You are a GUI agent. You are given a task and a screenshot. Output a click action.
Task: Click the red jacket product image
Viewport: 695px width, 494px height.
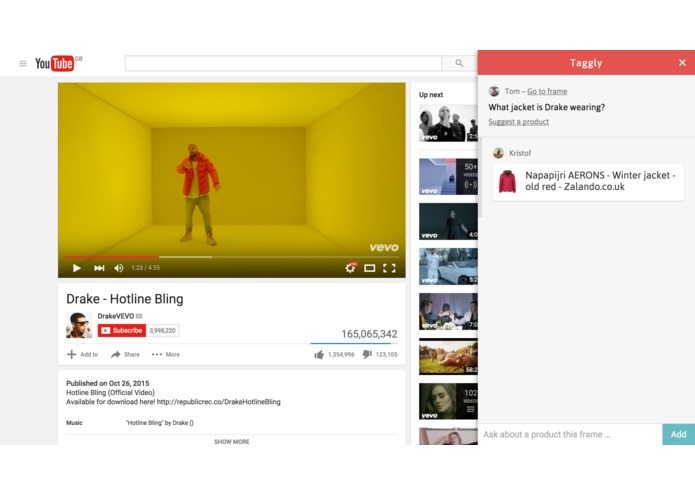point(507,182)
